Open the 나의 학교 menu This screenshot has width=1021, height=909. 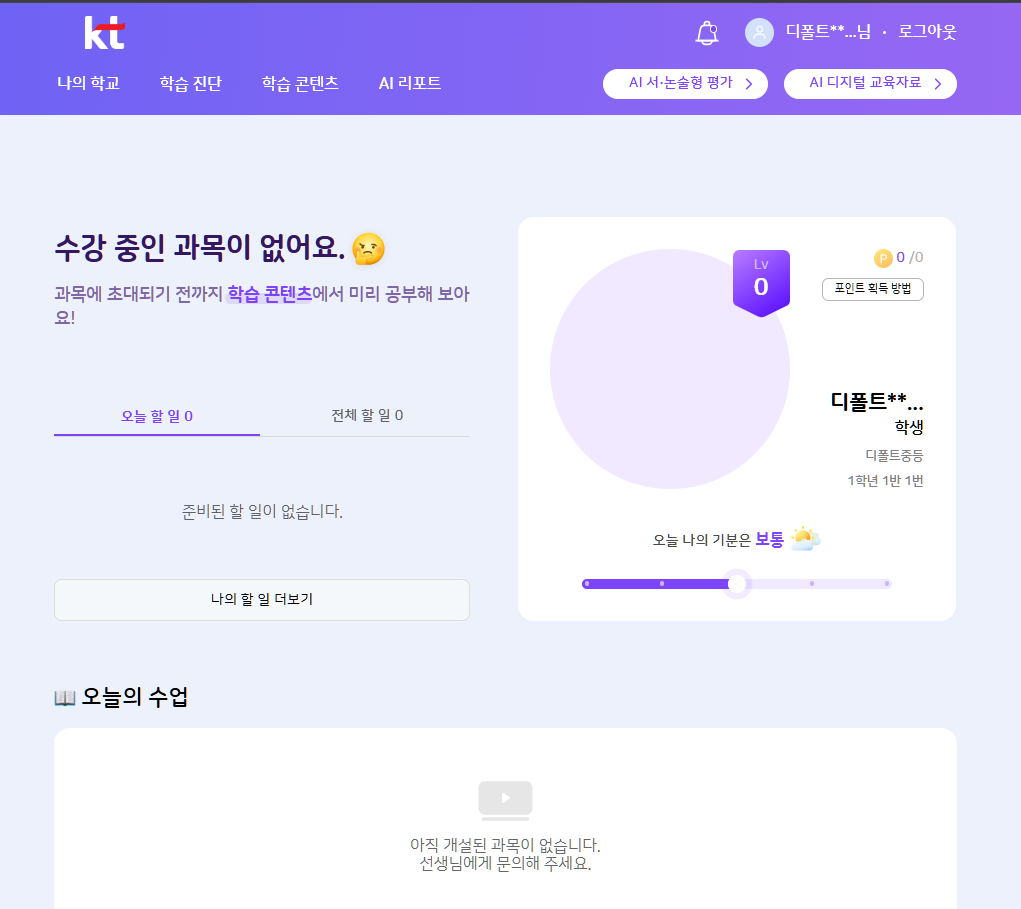click(88, 84)
